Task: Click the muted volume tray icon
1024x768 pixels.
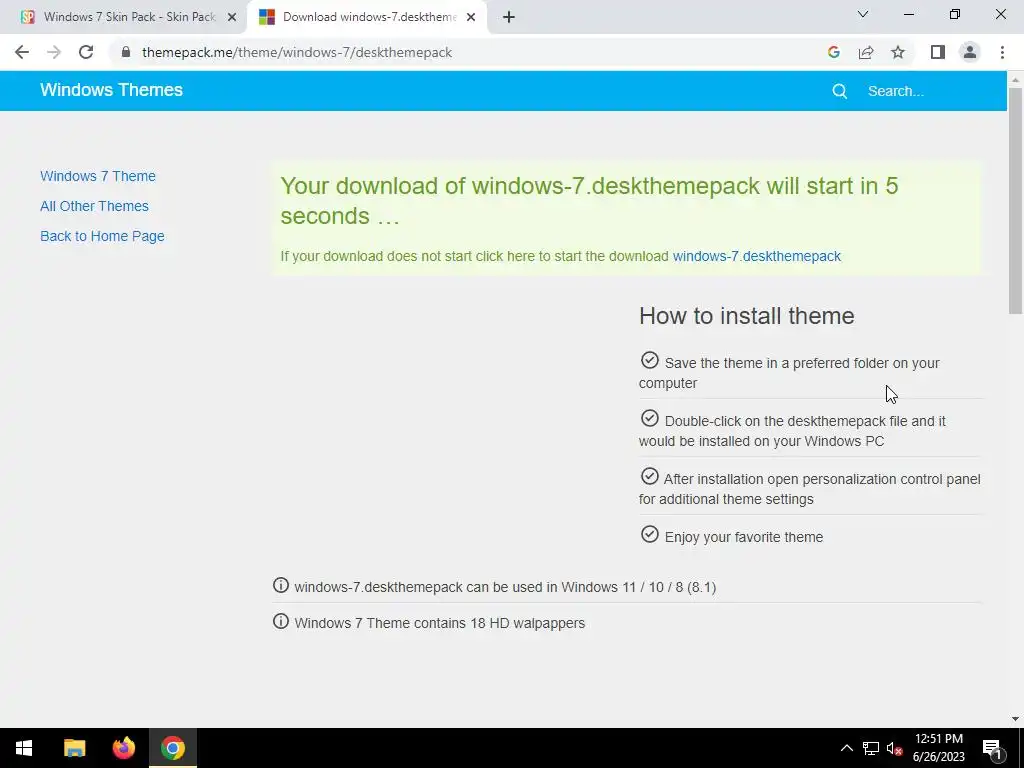Action: [x=895, y=748]
